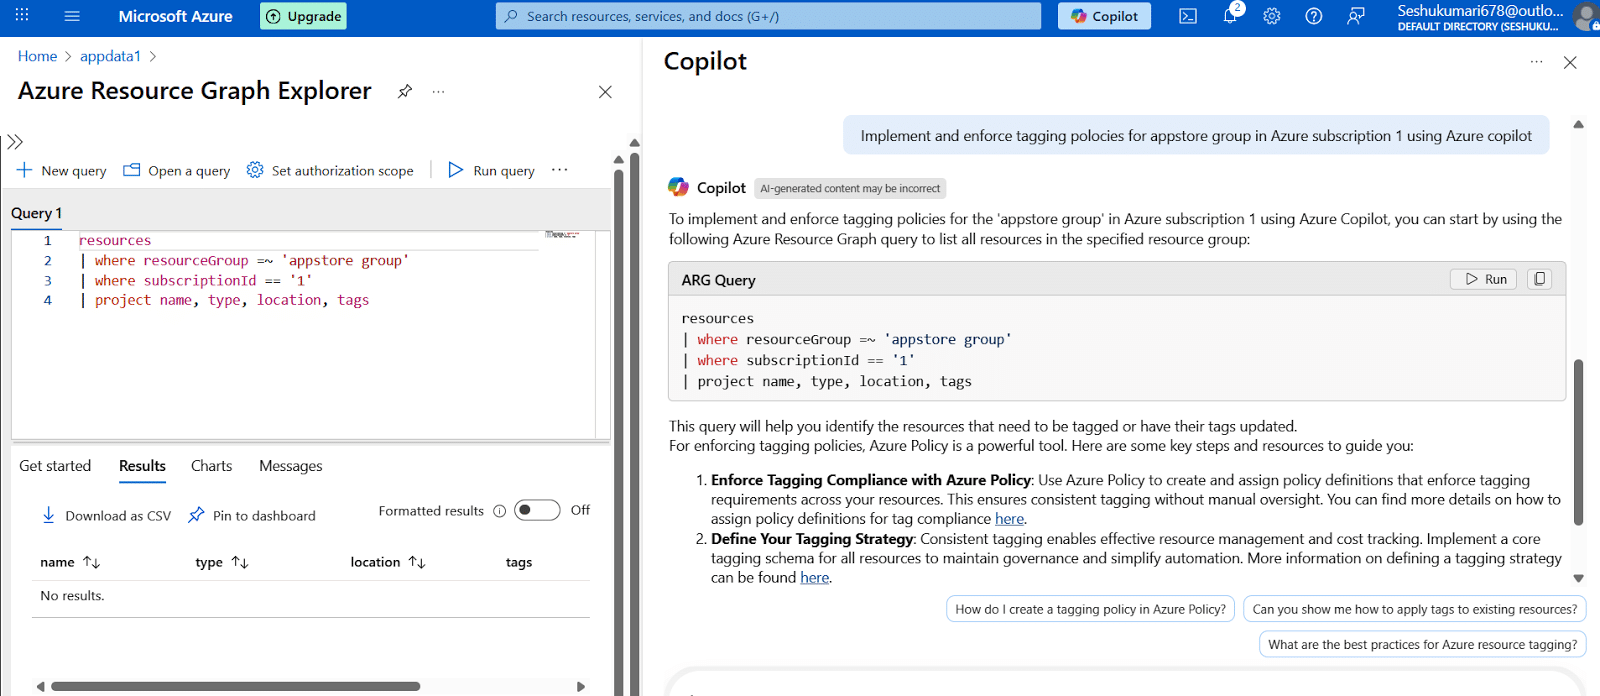This screenshot has width=1600, height=696.
Task: Go to the Home breadcrumb
Action: tap(37, 56)
